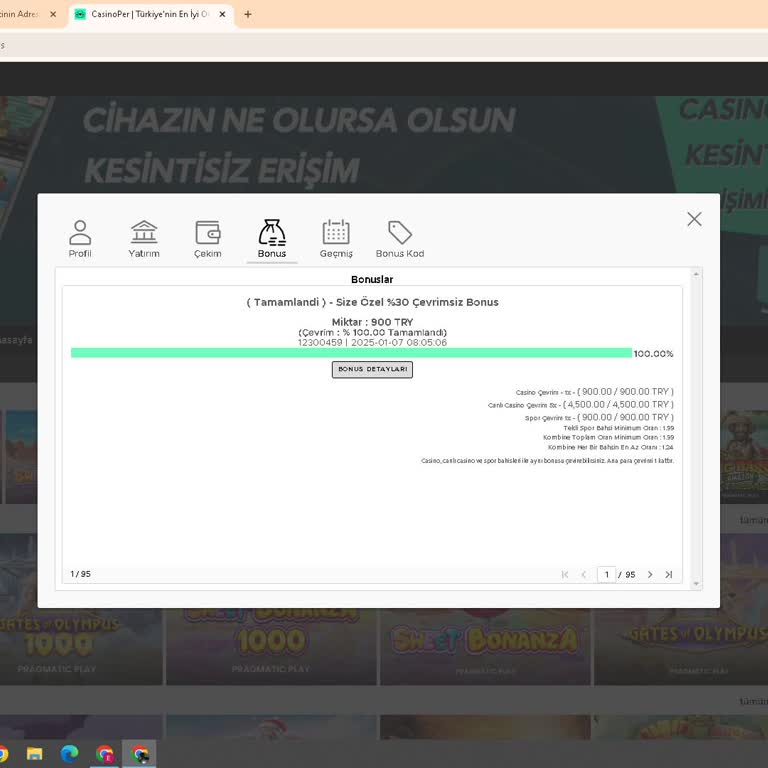The width and height of the screenshot is (768, 768).
Task: Close the bonus modal dialog
Action: pyautogui.click(x=694, y=219)
